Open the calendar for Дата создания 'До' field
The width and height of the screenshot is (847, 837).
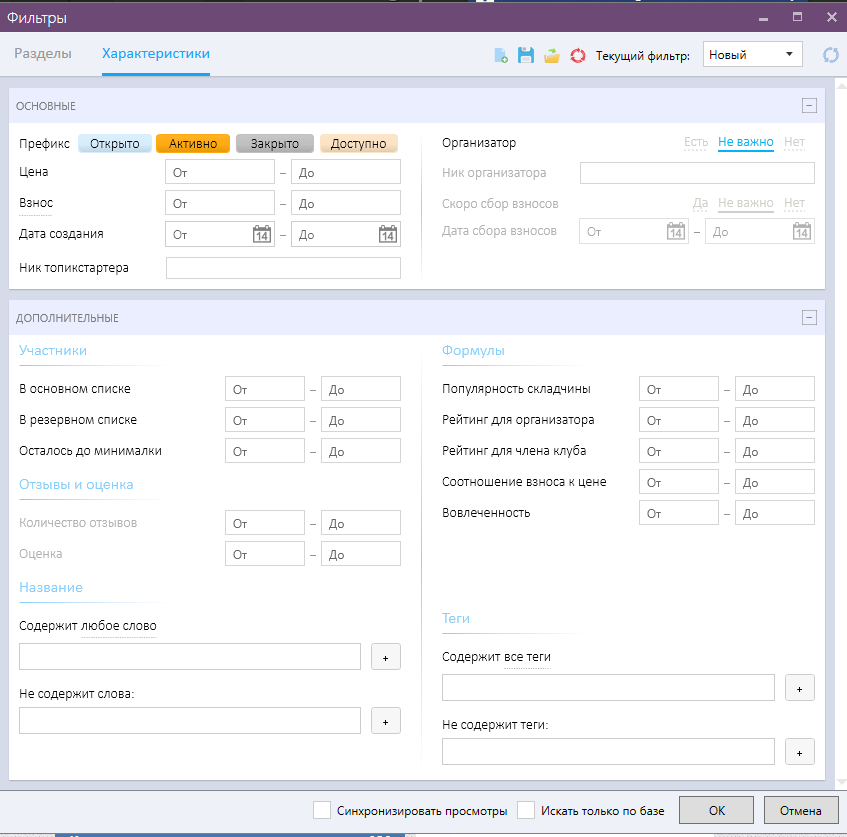(x=388, y=235)
